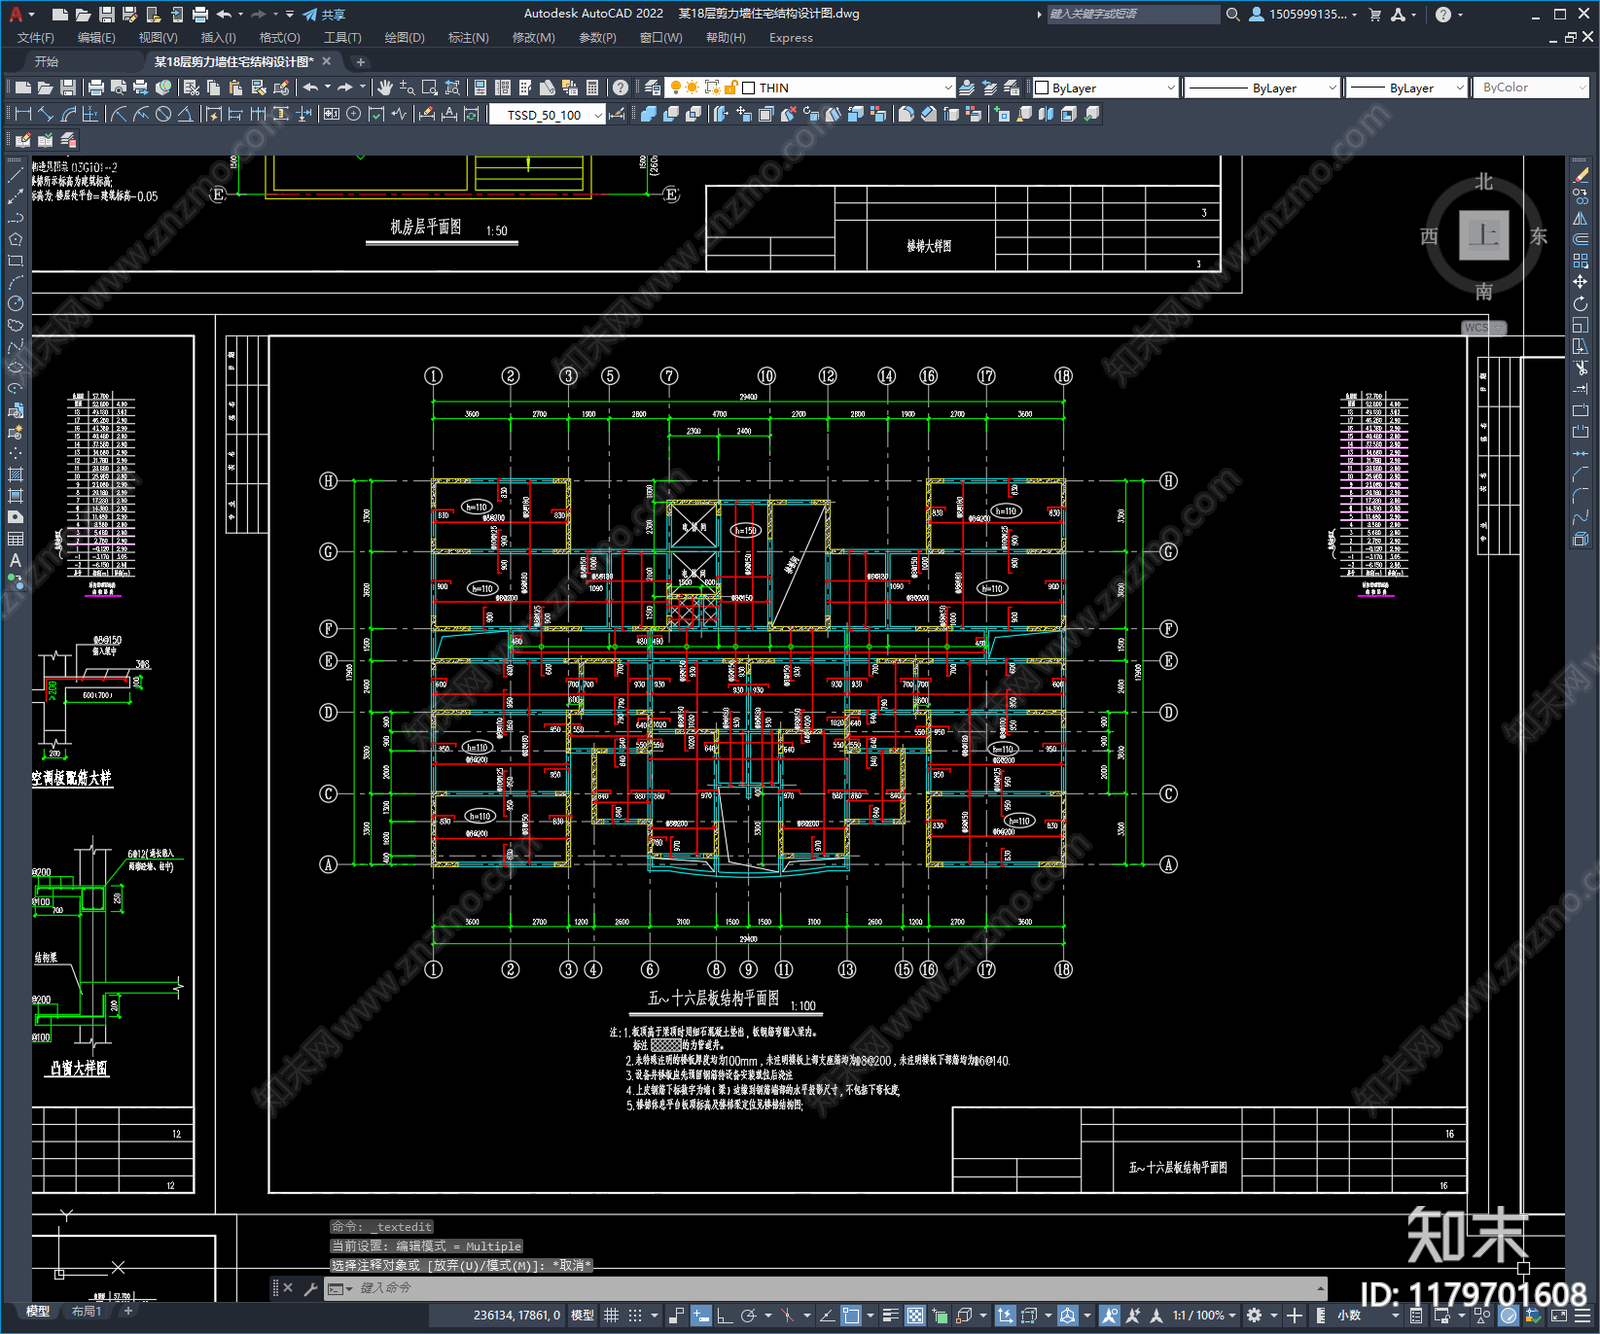The height and width of the screenshot is (1334, 1600).
Task: Open the 文件(F) menu
Action: pyautogui.click(x=36, y=38)
